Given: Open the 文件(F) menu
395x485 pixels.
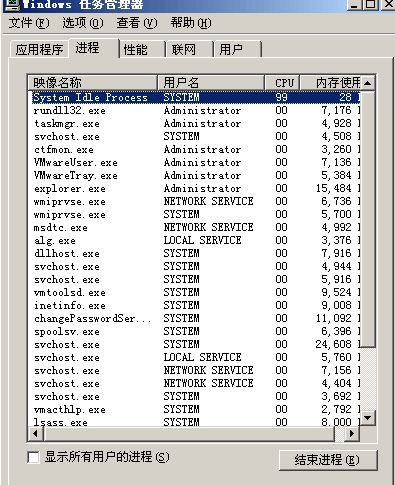Looking at the screenshot, I should [29, 23].
